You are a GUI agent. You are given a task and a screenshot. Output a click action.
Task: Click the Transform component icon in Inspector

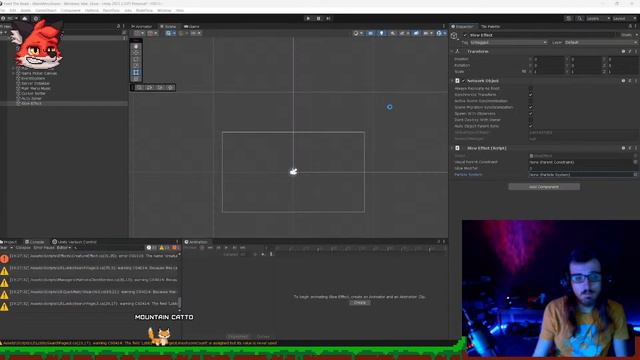458,51
